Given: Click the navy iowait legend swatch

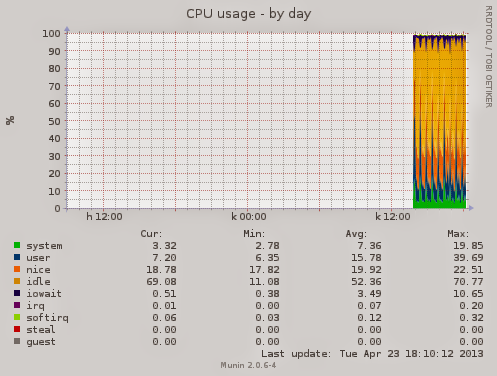Looking at the screenshot, I should point(17,293).
